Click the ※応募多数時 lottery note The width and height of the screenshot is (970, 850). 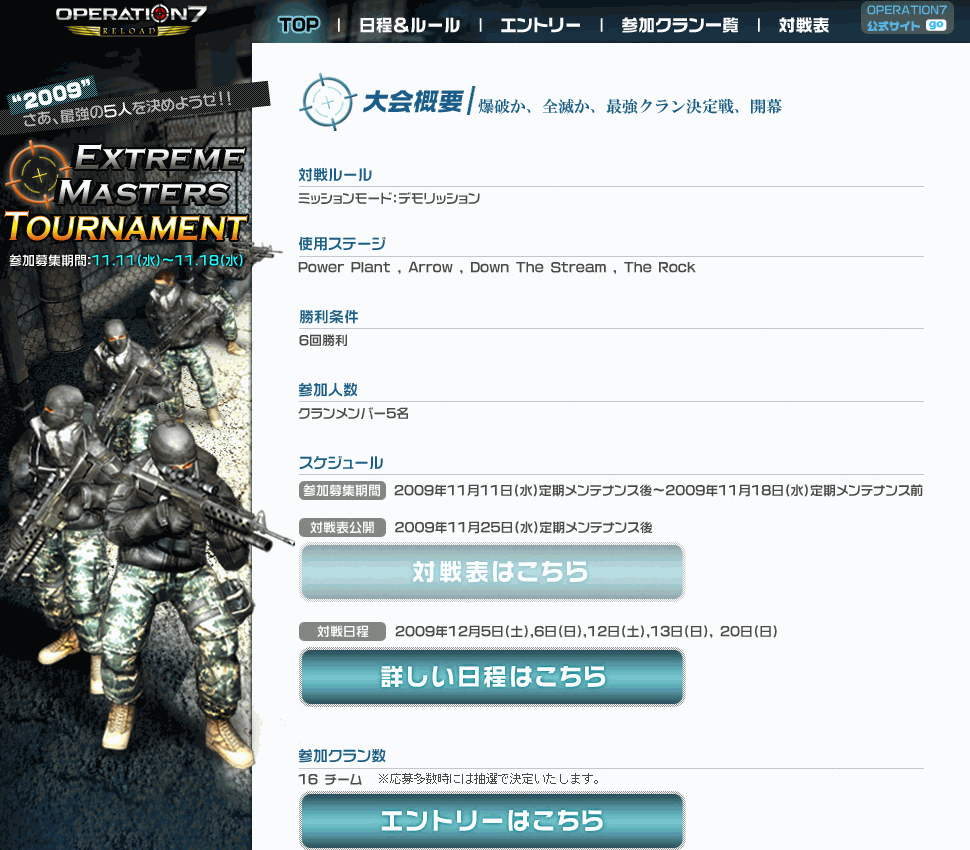pyautogui.click(x=489, y=779)
